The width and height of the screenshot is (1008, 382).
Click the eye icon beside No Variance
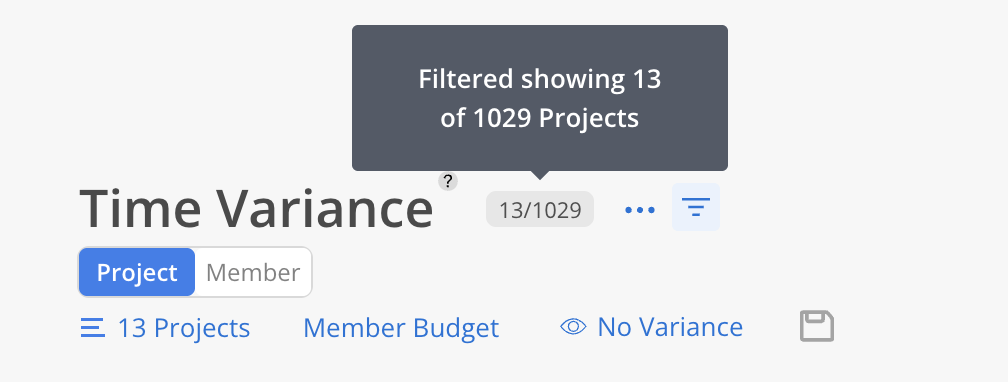[573, 327]
